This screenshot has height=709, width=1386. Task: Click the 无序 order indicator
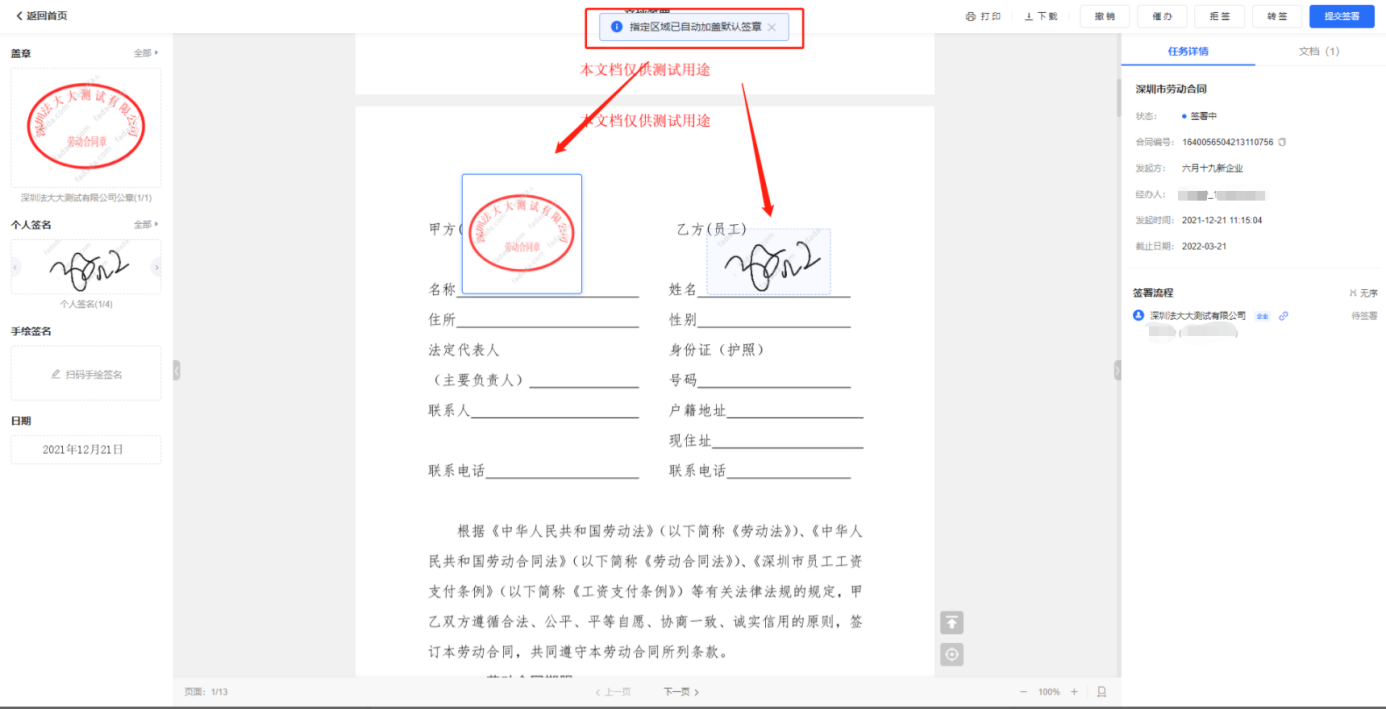(x=1363, y=293)
